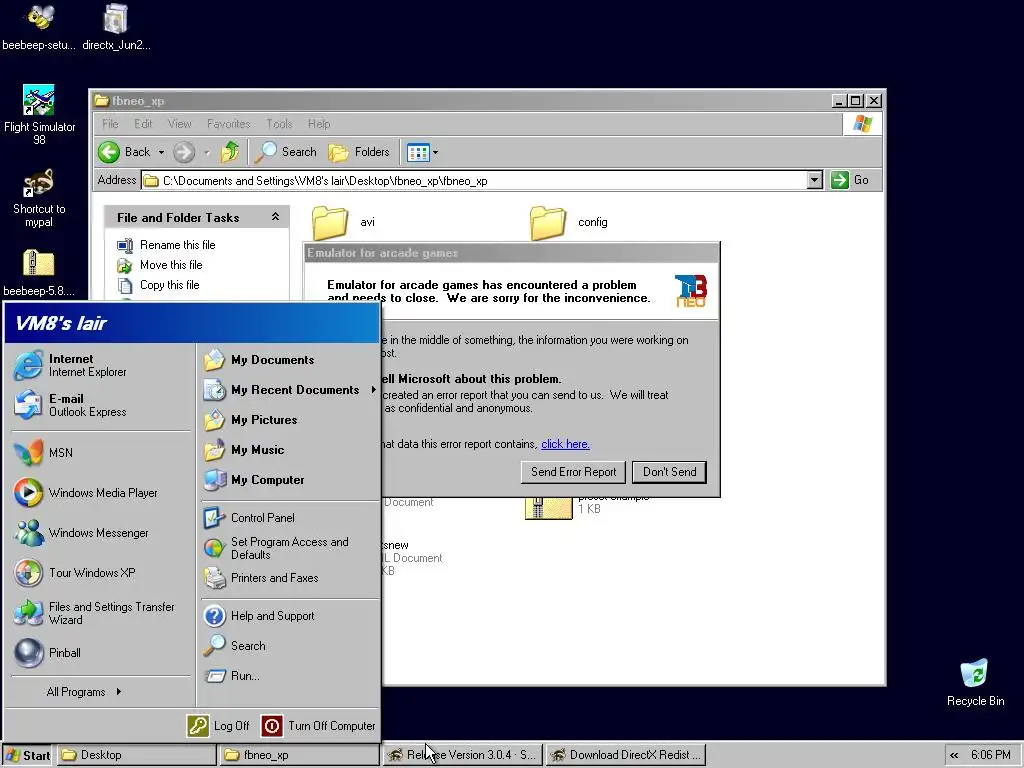
Task: Open the Favorites menu
Action: pos(229,123)
